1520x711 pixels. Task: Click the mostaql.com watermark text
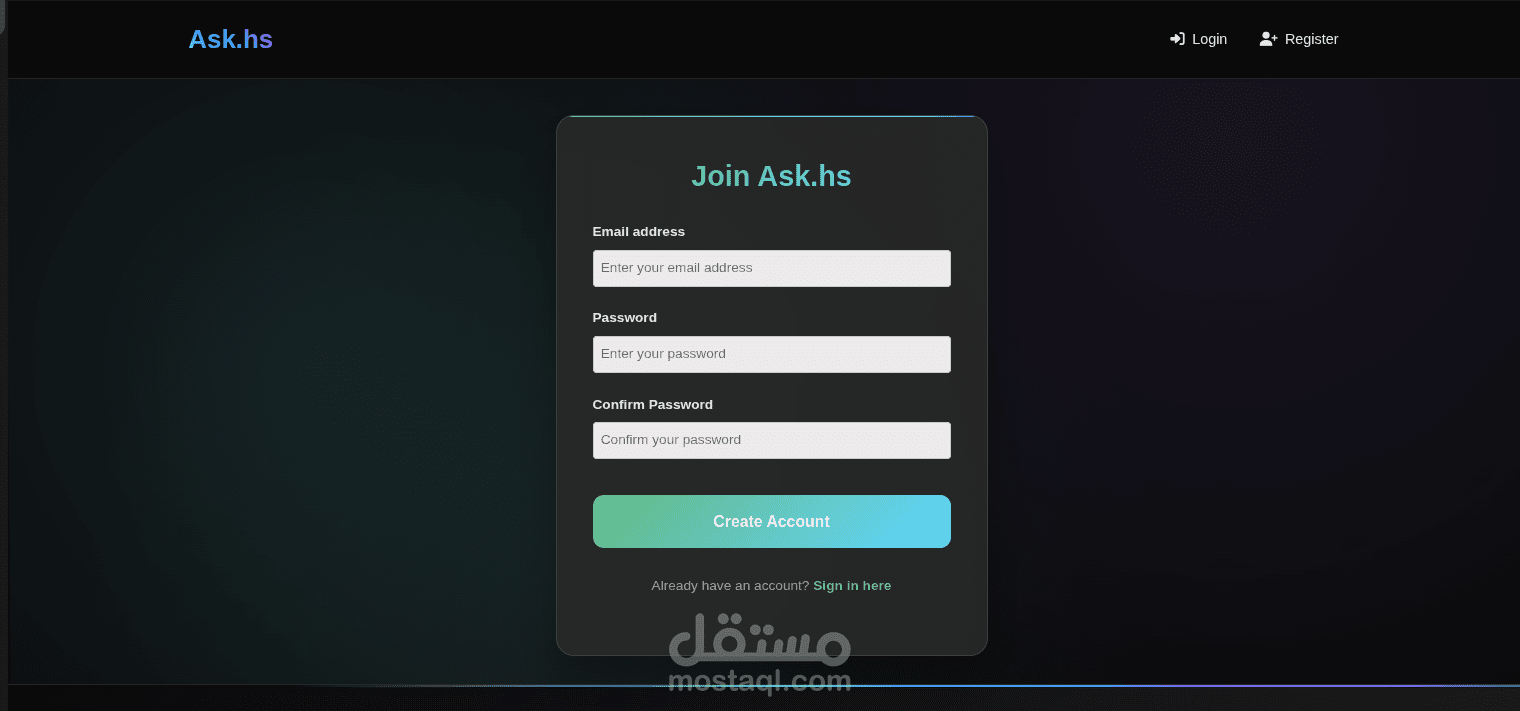click(759, 682)
